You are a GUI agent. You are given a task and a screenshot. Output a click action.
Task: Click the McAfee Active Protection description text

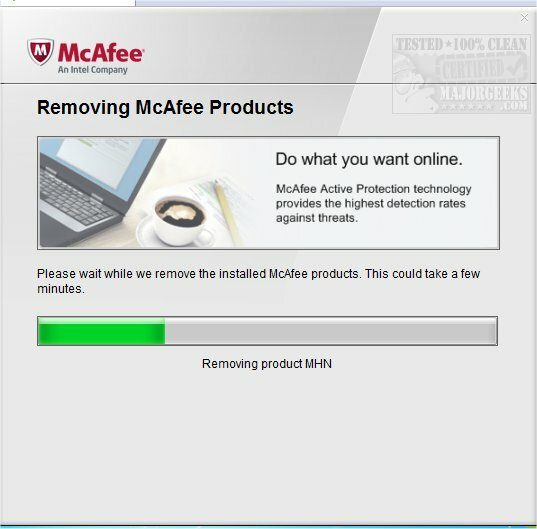tap(373, 203)
